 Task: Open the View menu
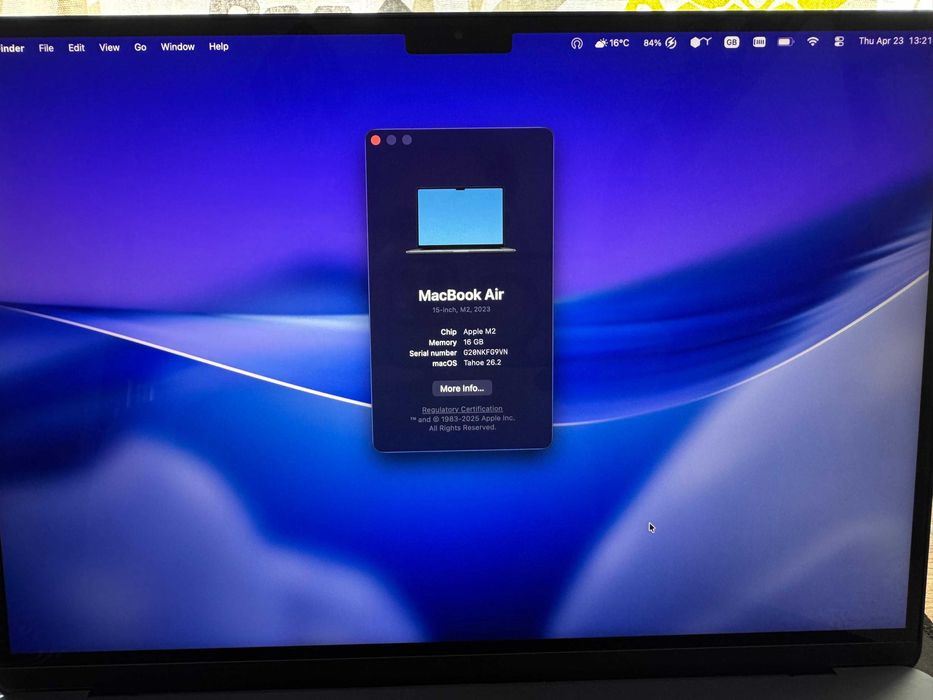pyautogui.click(x=109, y=48)
